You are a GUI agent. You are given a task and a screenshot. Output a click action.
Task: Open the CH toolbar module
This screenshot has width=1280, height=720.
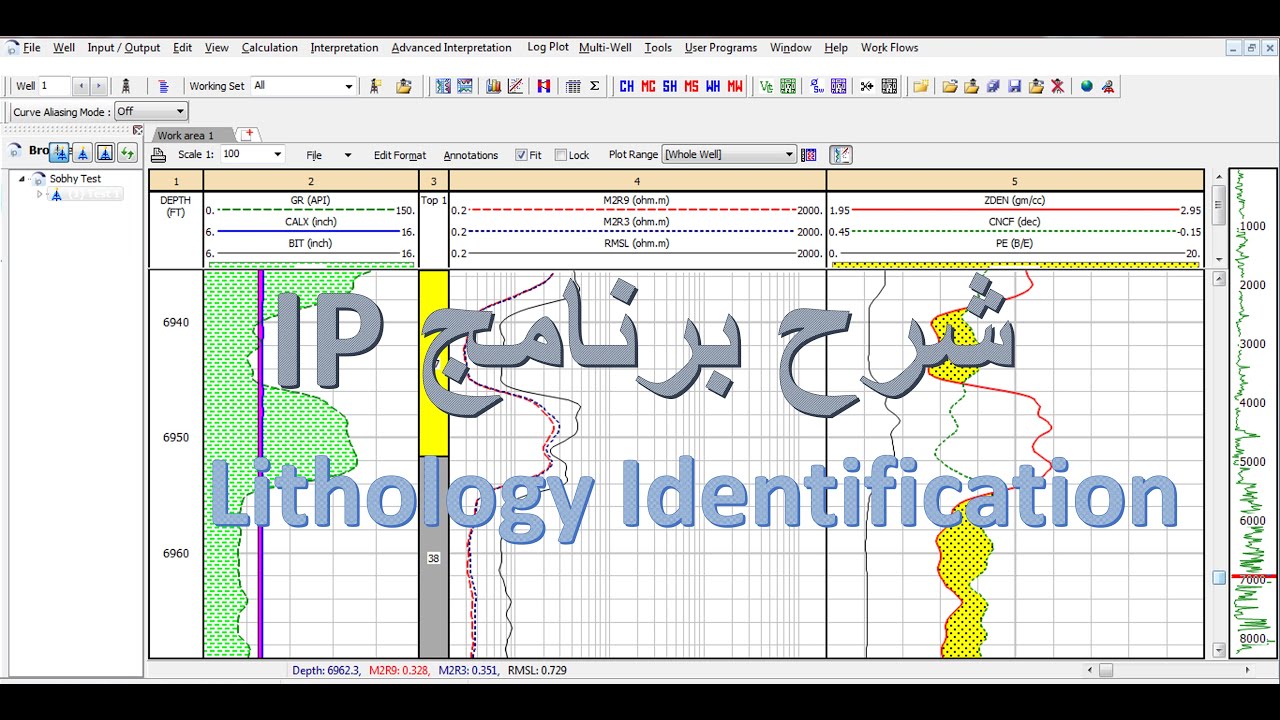(x=626, y=86)
